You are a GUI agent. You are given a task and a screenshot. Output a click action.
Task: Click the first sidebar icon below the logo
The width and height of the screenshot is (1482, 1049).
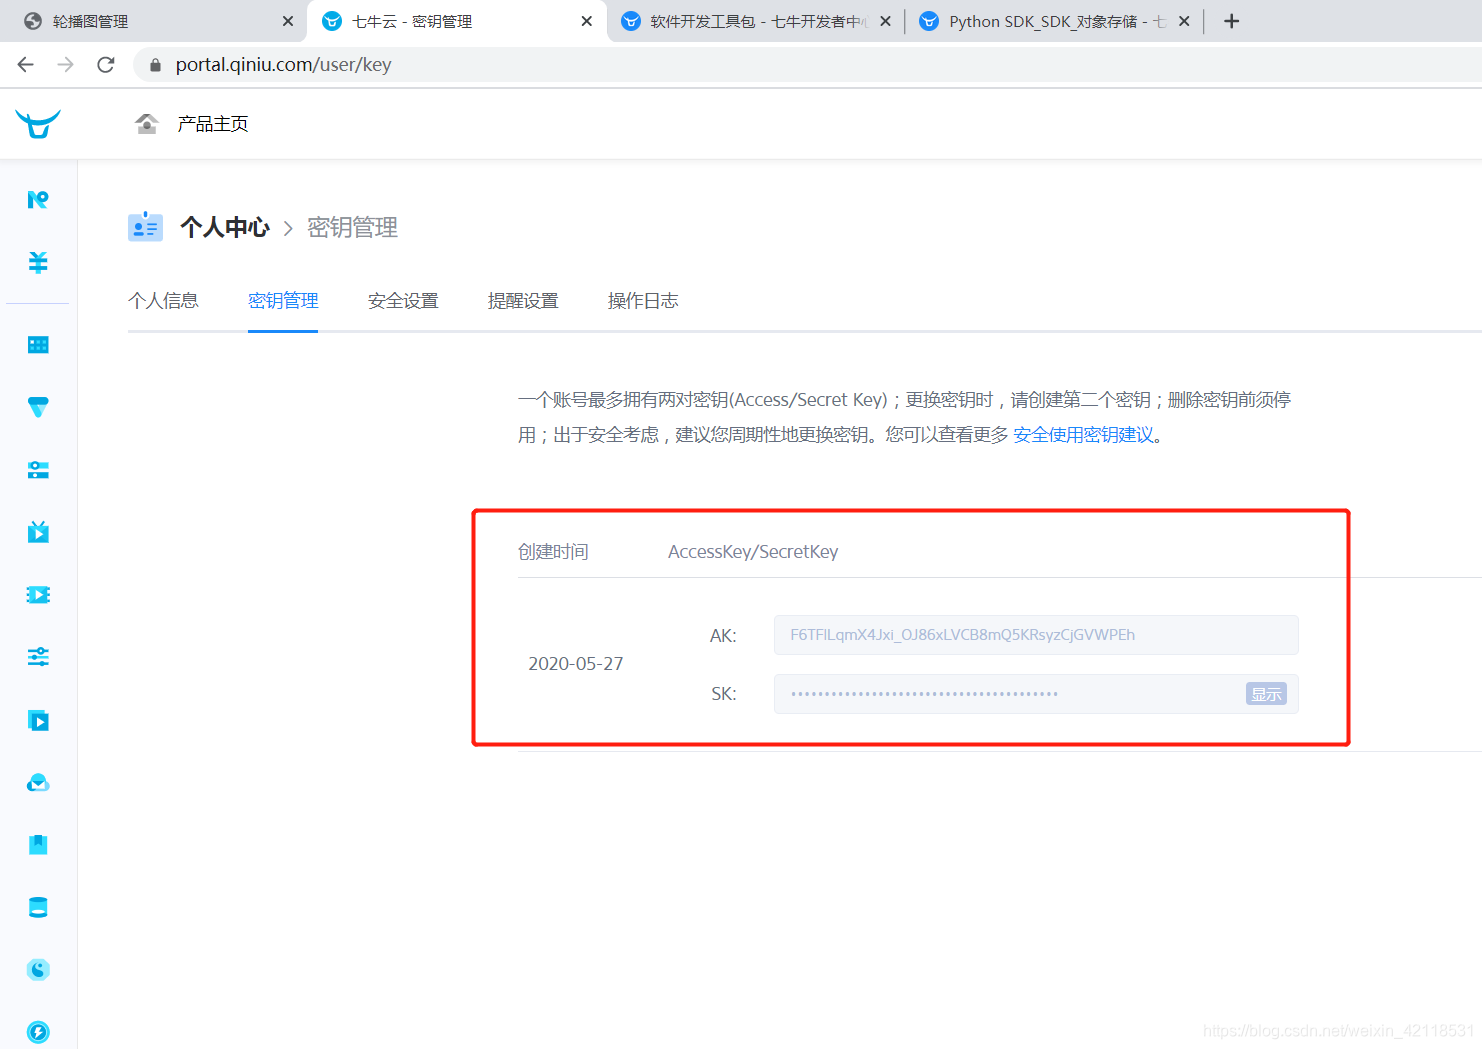(x=38, y=200)
